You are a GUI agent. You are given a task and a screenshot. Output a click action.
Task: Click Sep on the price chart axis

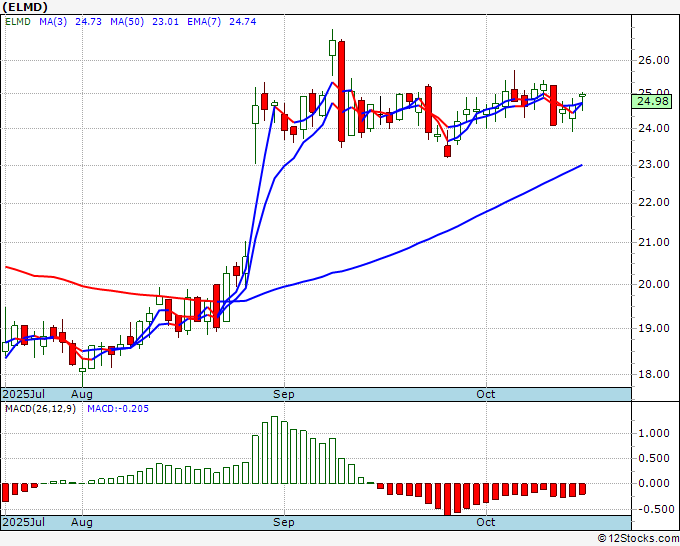tap(284, 394)
